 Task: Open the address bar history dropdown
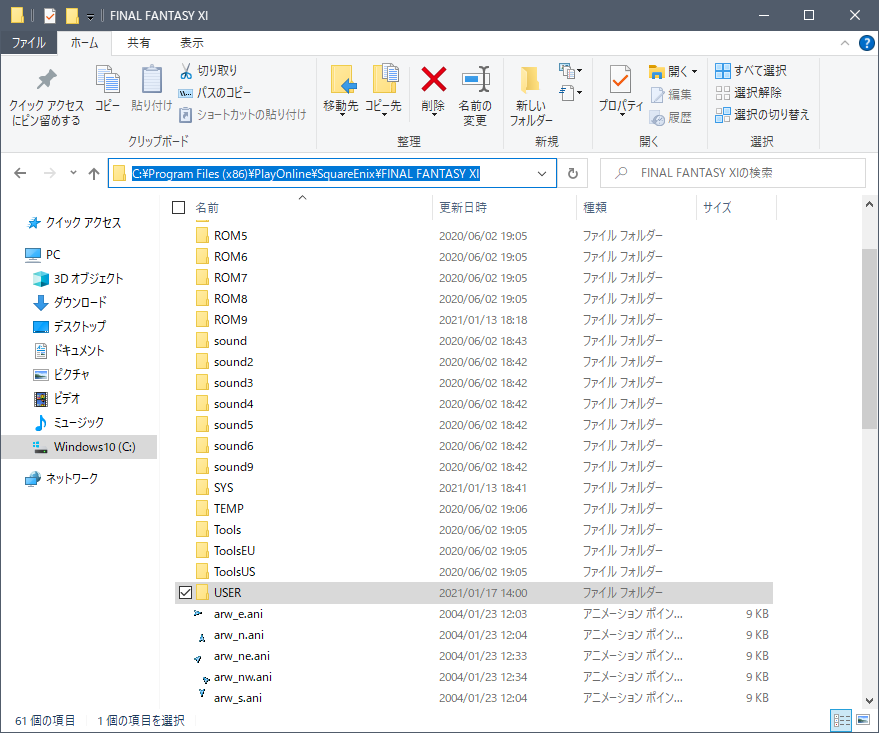pos(542,174)
